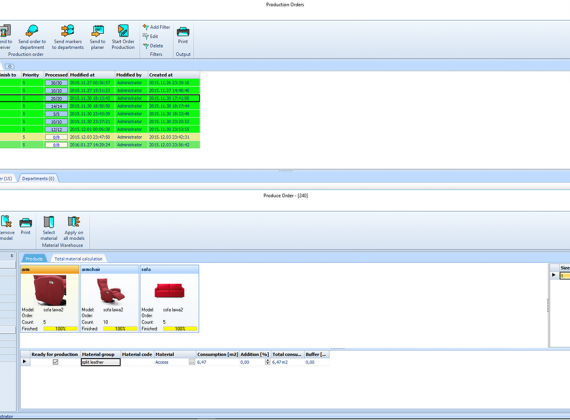Select the sofa product image
The height and width of the screenshot is (420, 570).
pyautogui.click(x=169, y=291)
